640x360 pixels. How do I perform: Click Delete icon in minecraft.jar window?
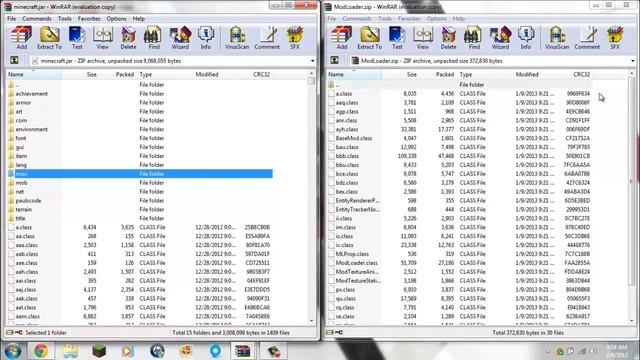tap(128, 38)
